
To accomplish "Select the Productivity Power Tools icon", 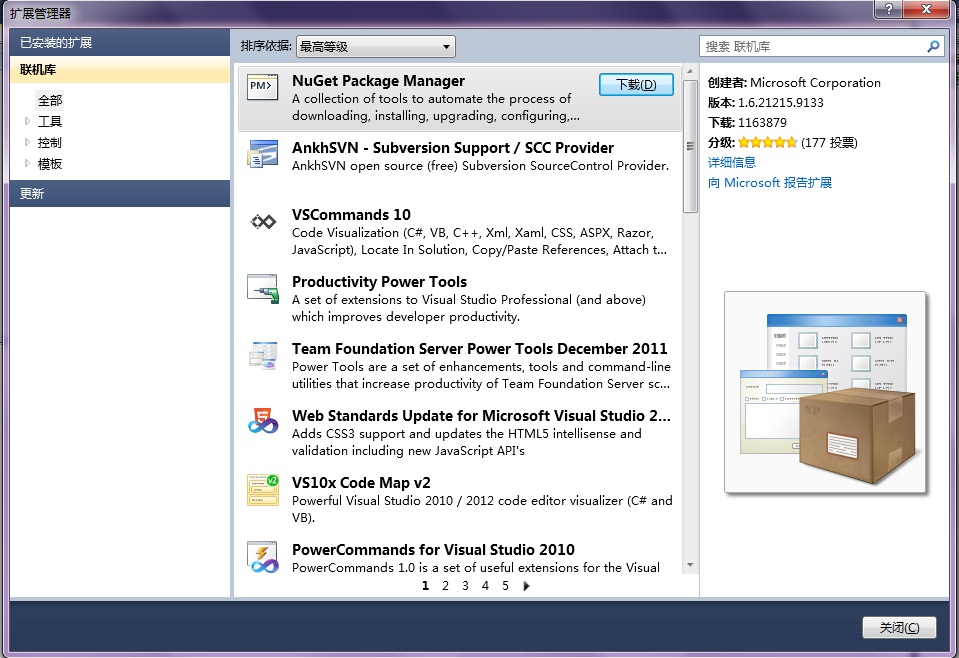I will (x=262, y=289).
